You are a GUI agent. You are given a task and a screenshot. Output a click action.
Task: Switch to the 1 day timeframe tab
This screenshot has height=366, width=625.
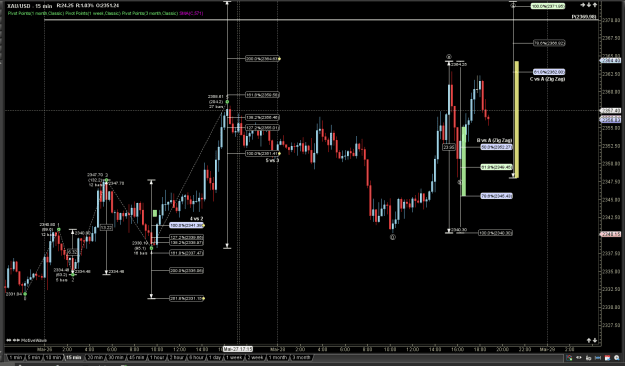coord(215,358)
